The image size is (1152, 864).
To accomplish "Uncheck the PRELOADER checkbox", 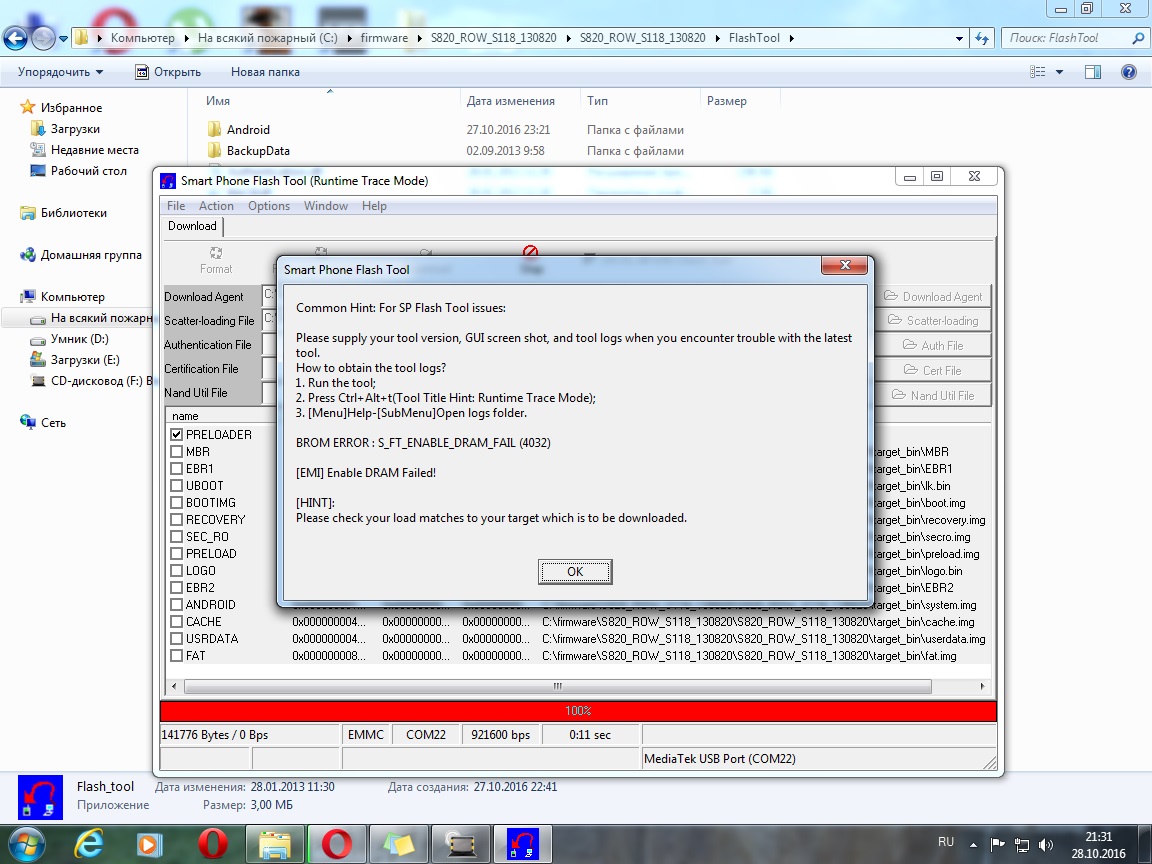I will click(x=177, y=435).
